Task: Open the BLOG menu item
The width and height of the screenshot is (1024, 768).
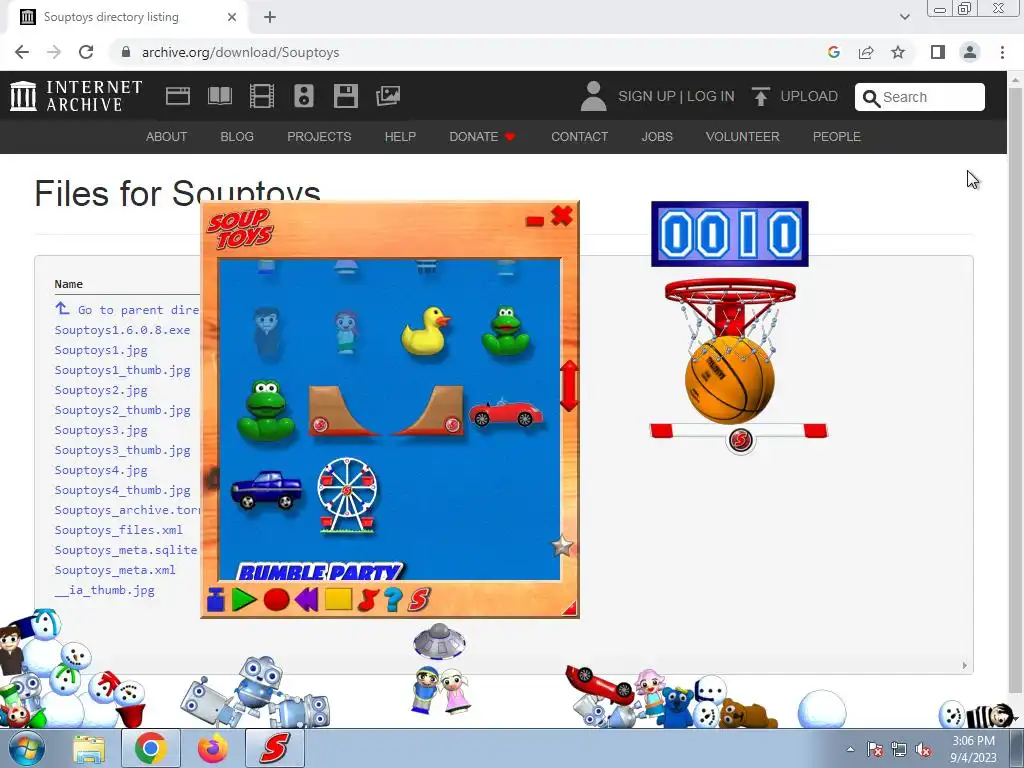Action: coord(237,136)
